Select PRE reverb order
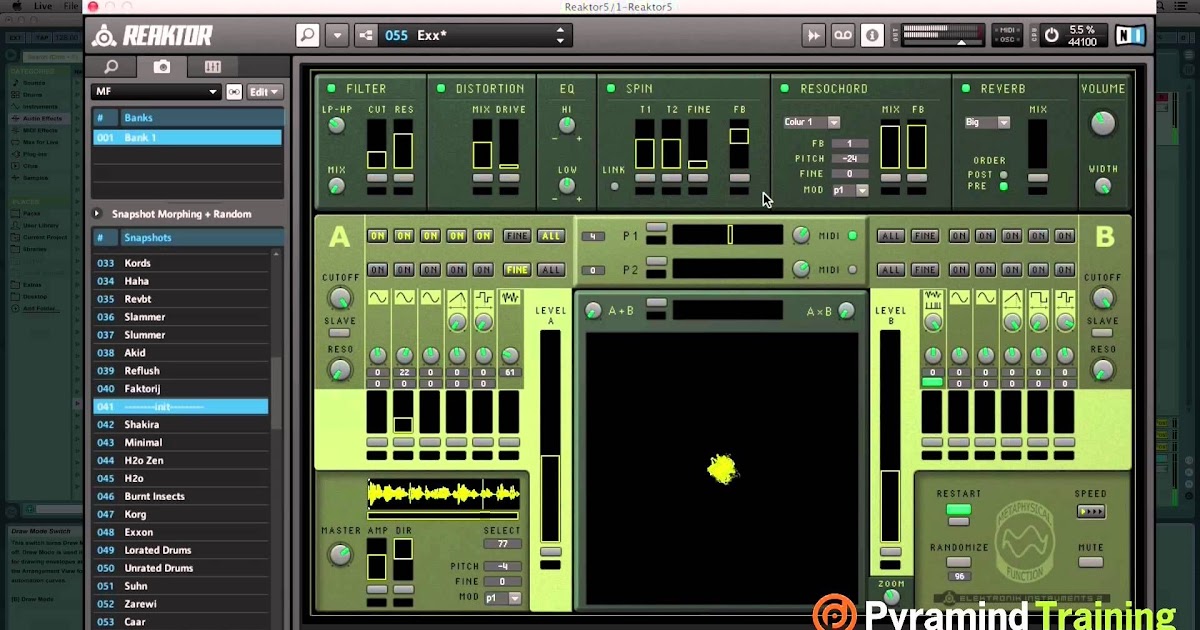1200x630 pixels. pyautogui.click(x=1004, y=186)
